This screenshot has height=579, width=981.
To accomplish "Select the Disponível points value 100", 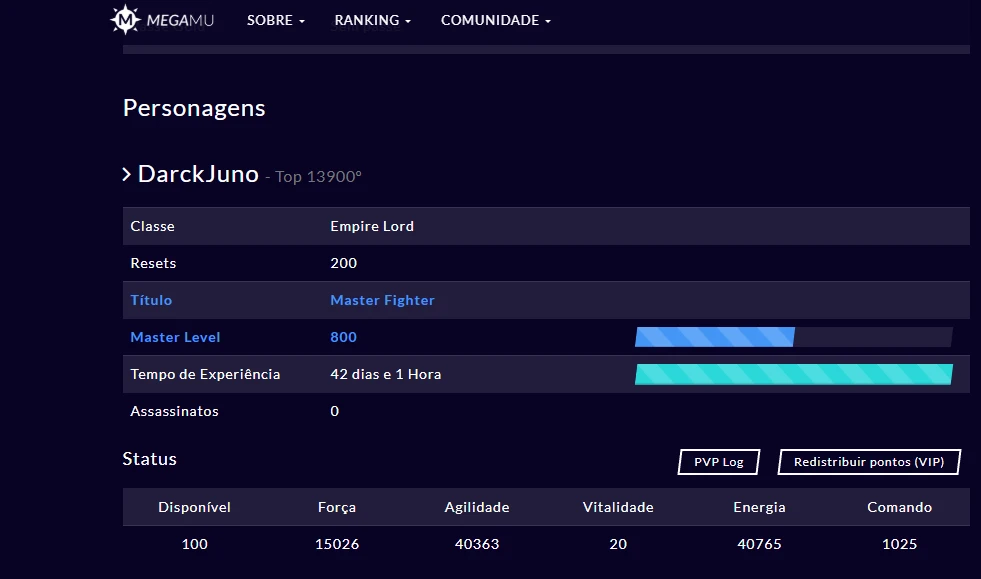I will pyautogui.click(x=195, y=544).
